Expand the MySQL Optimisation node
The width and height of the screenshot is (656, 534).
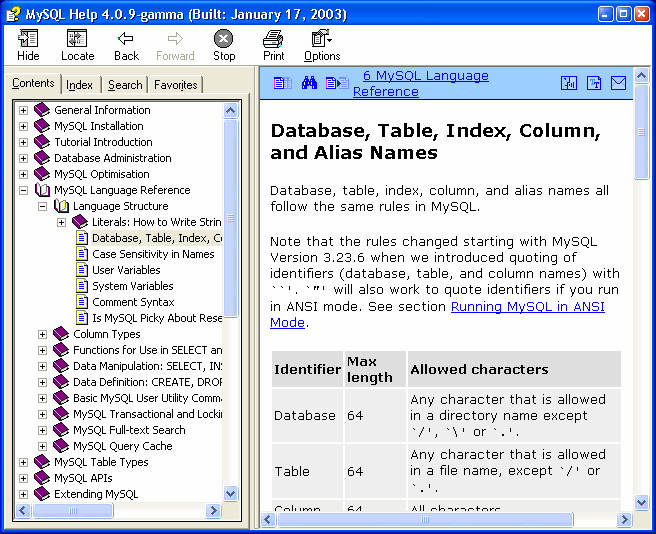[23, 174]
